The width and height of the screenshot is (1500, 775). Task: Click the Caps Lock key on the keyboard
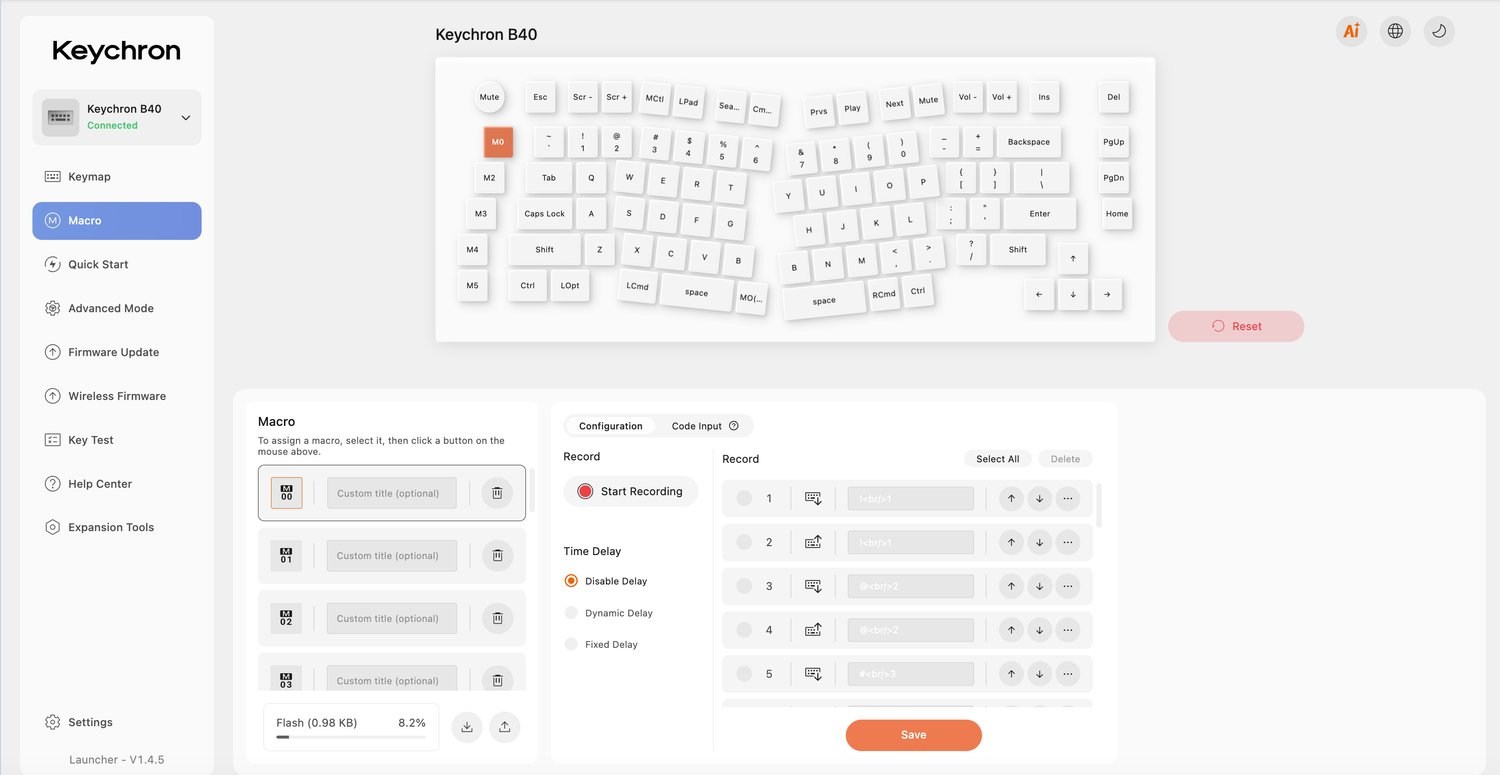(545, 213)
